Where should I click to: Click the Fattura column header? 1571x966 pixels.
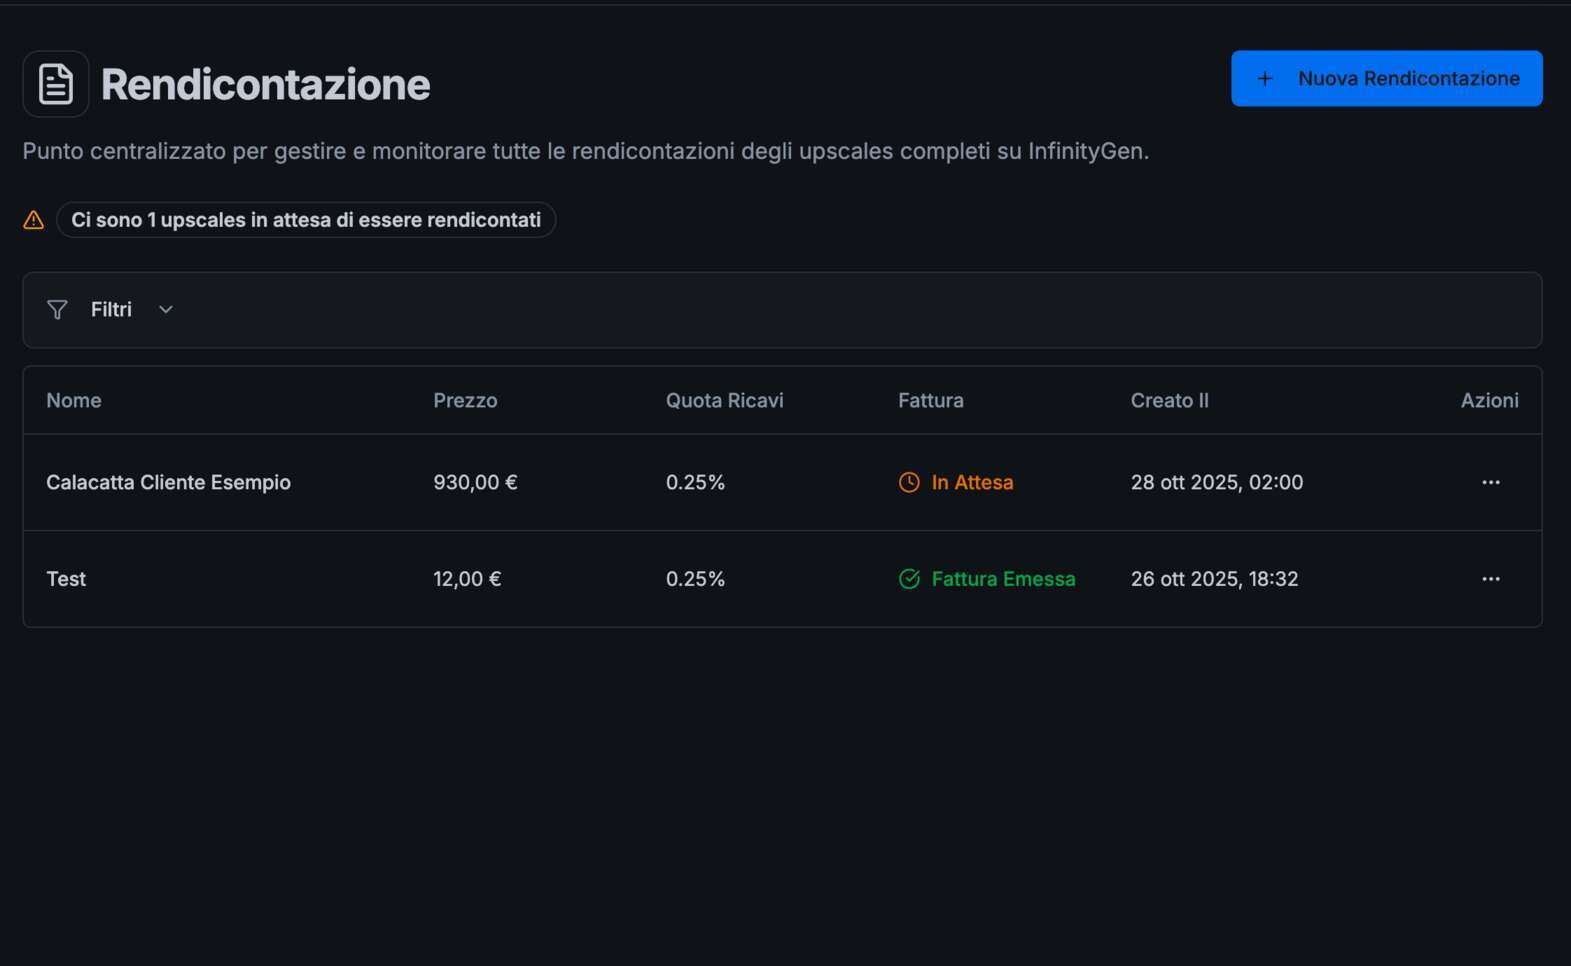tap(930, 400)
